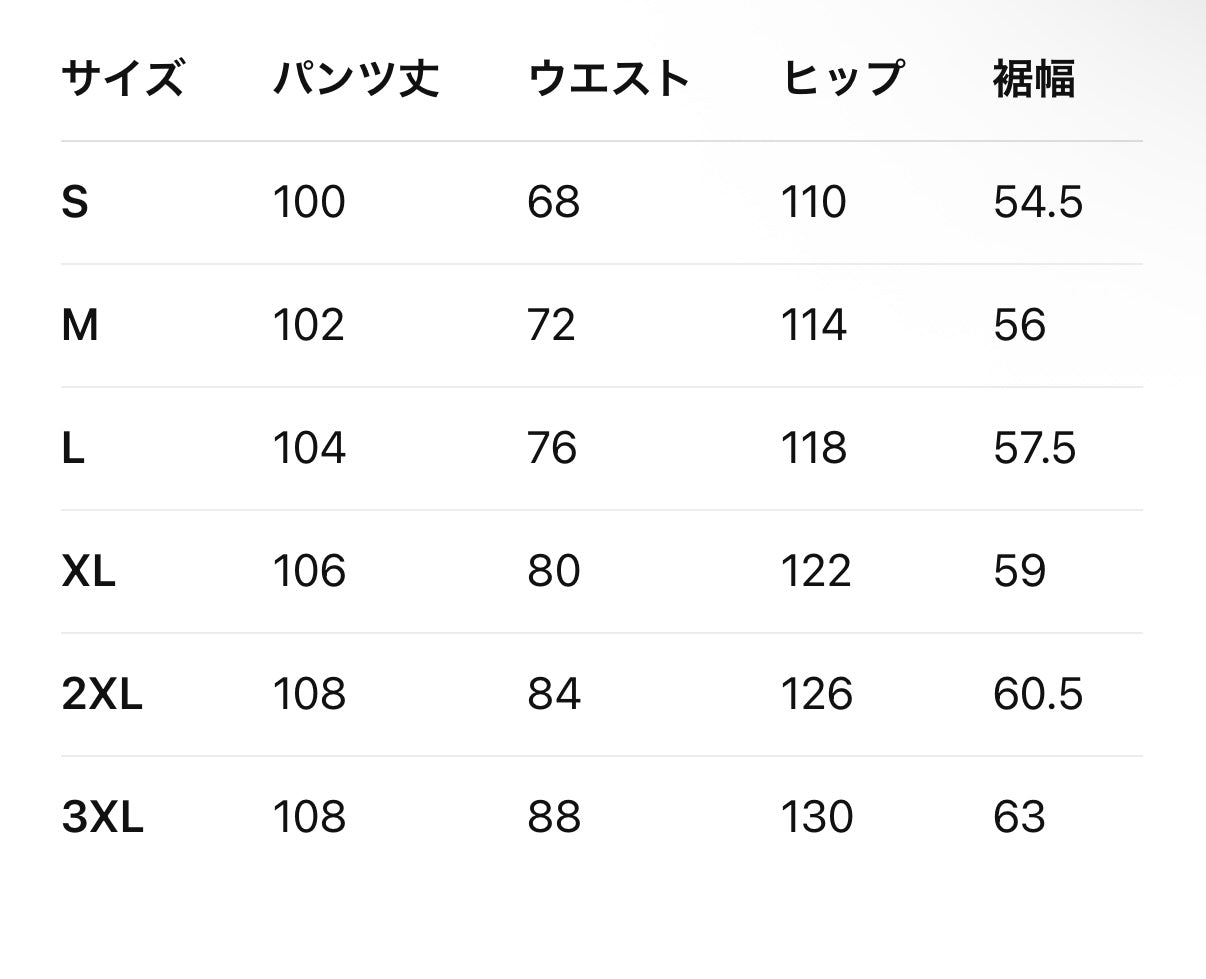Click hem width value 60.5

click(1038, 695)
